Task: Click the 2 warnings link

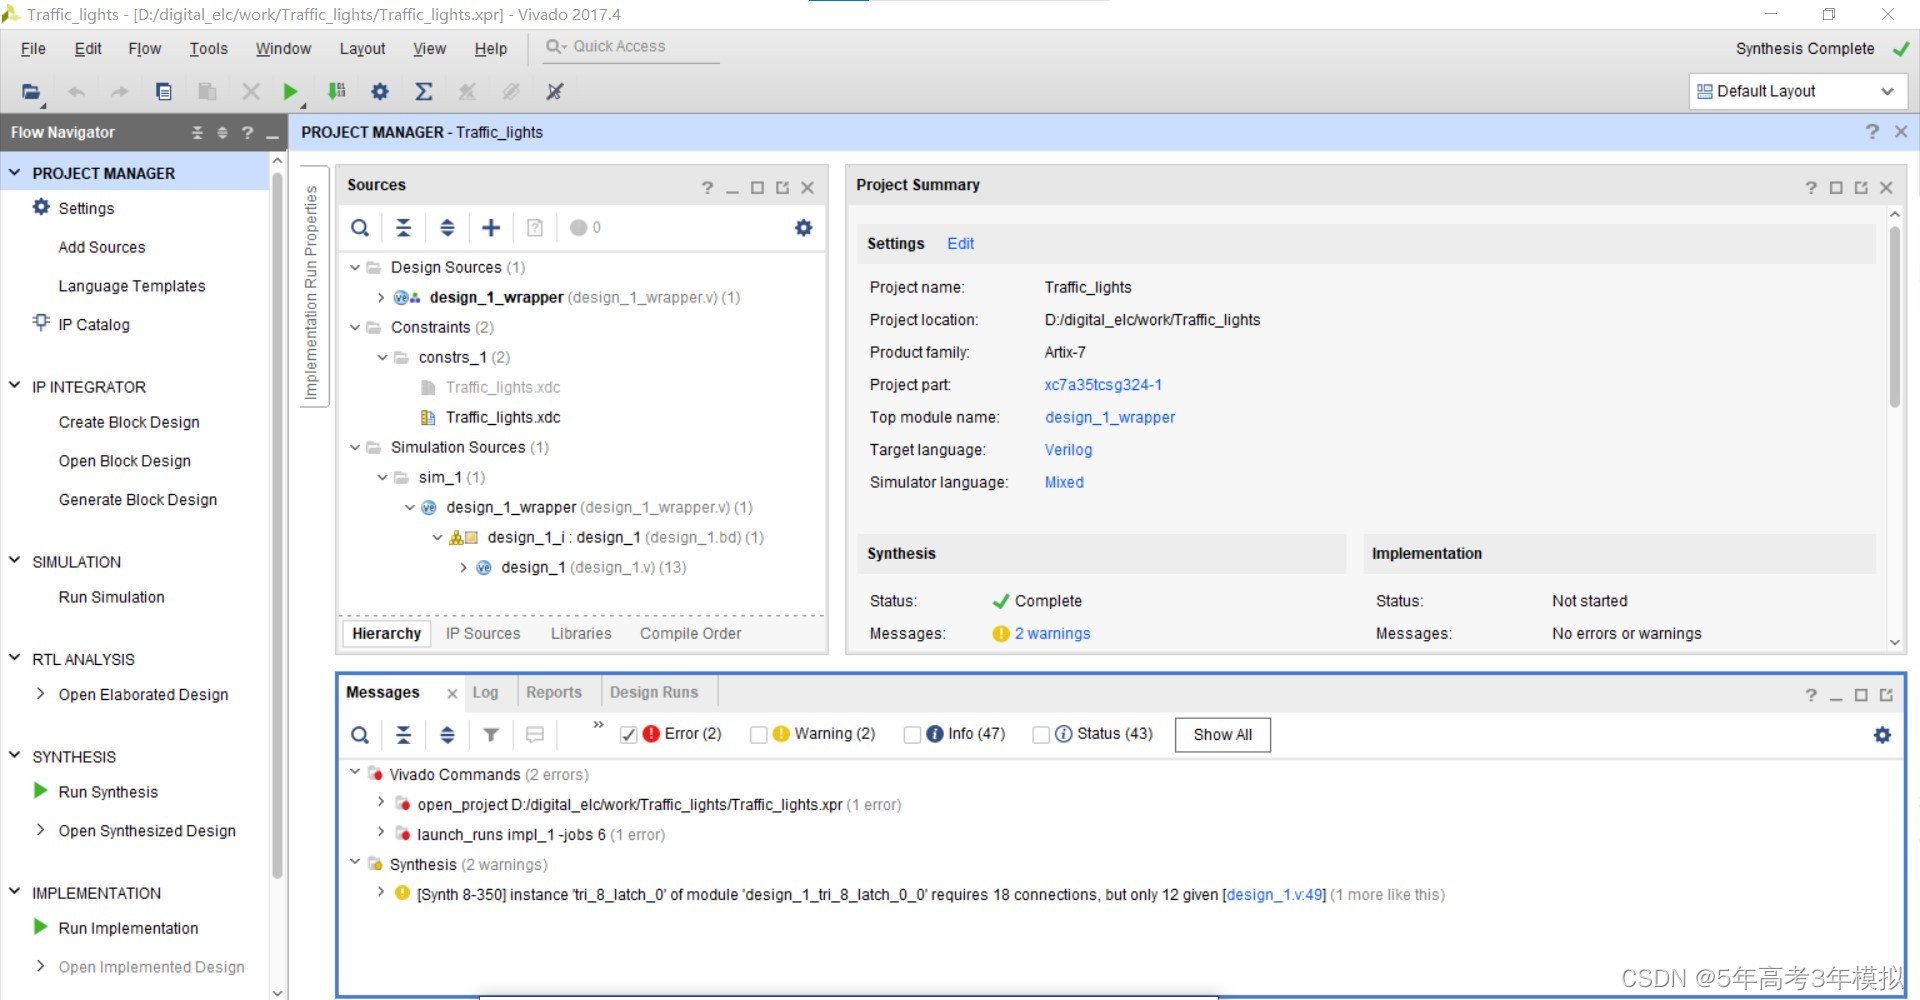Action: (x=1053, y=633)
